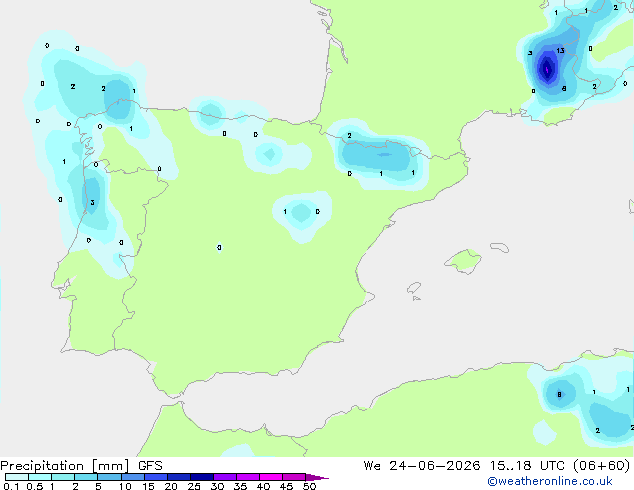Pick the 45–50 mm legend swatch

294,477
